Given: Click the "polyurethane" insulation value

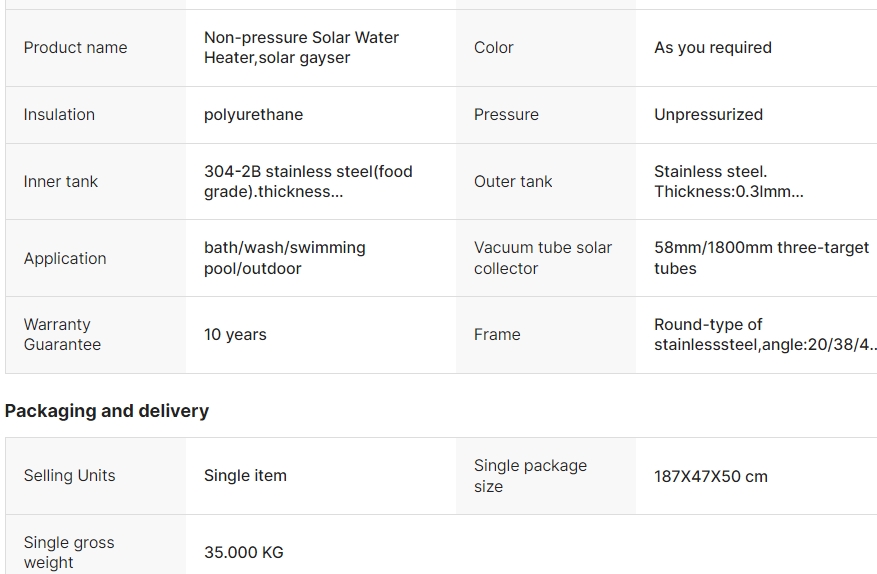Looking at the screenshot, I should click(x=253, y=115).
